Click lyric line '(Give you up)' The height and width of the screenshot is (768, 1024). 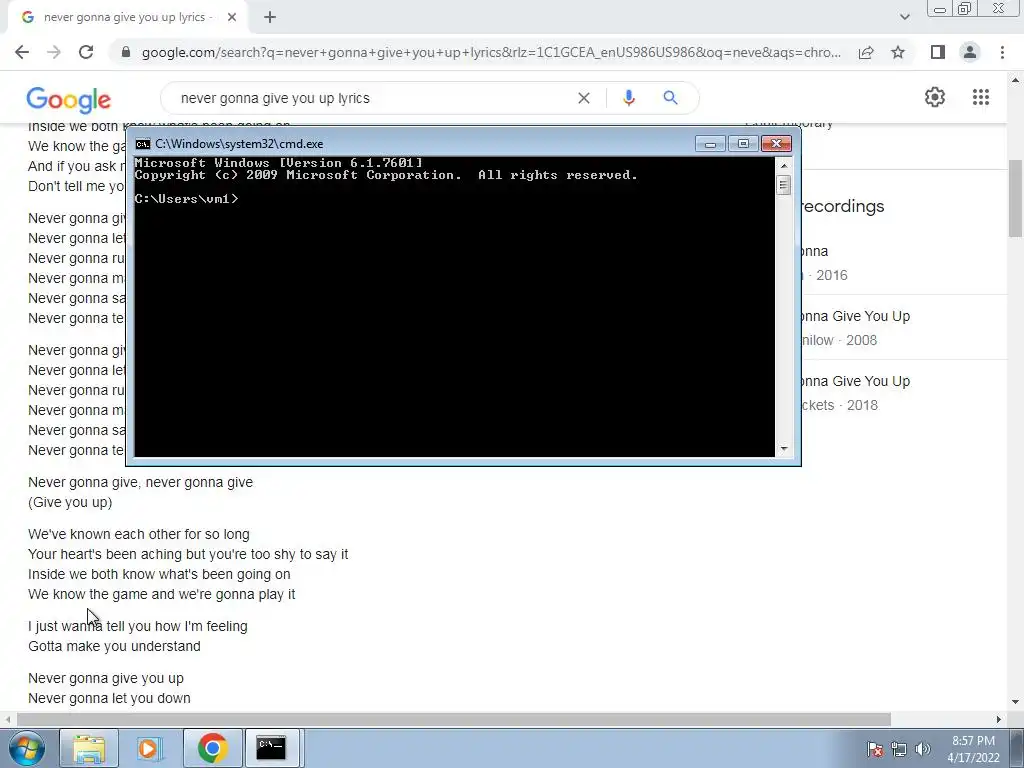click(x=70, y=502)
